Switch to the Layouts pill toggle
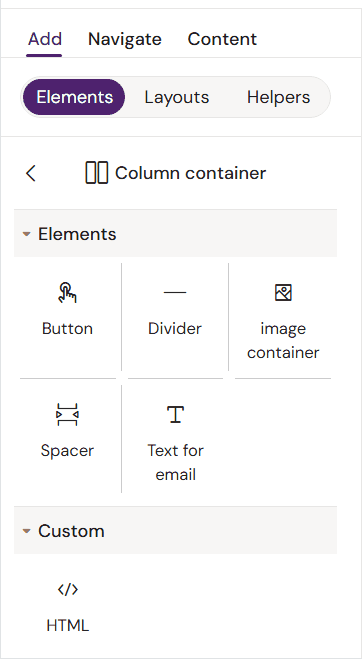Image resolution: width=362 pixels, height=659 pixels. click(x=177, y=97)
